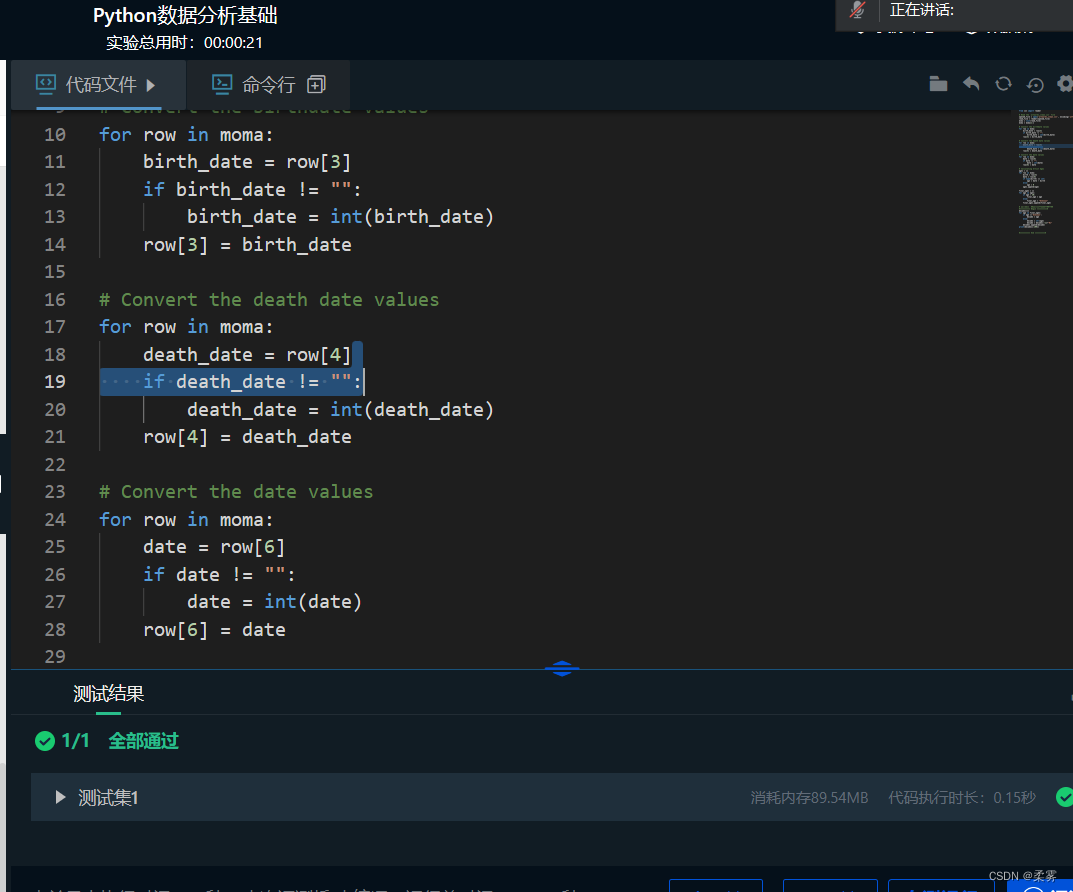
Task: Click the code minimap overview
Action: 1043,172
